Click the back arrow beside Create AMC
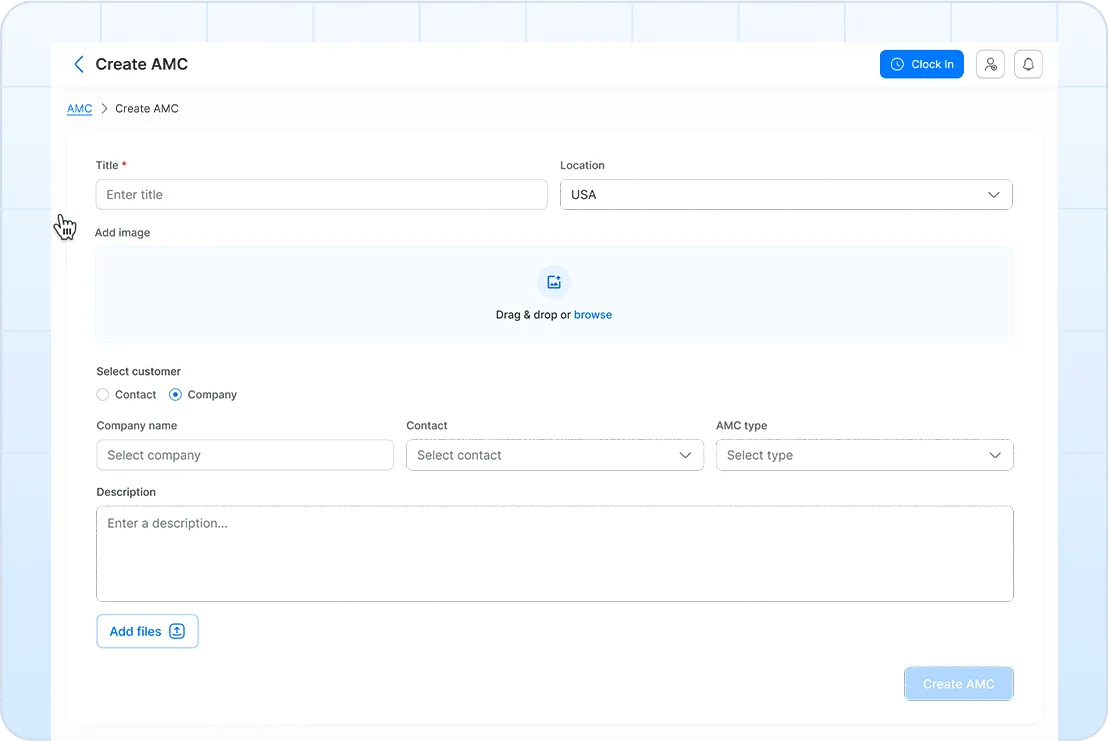 79,64
